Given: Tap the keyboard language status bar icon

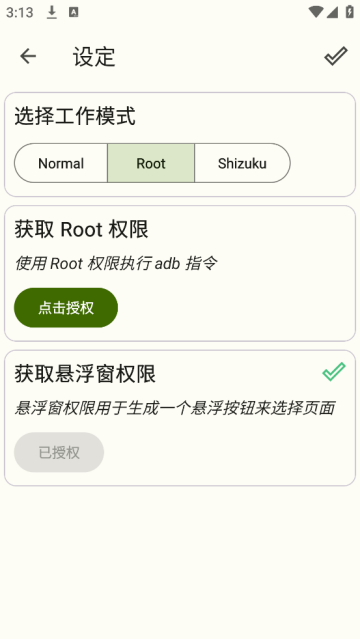Looking at the screenshot, I should (73, 13).
